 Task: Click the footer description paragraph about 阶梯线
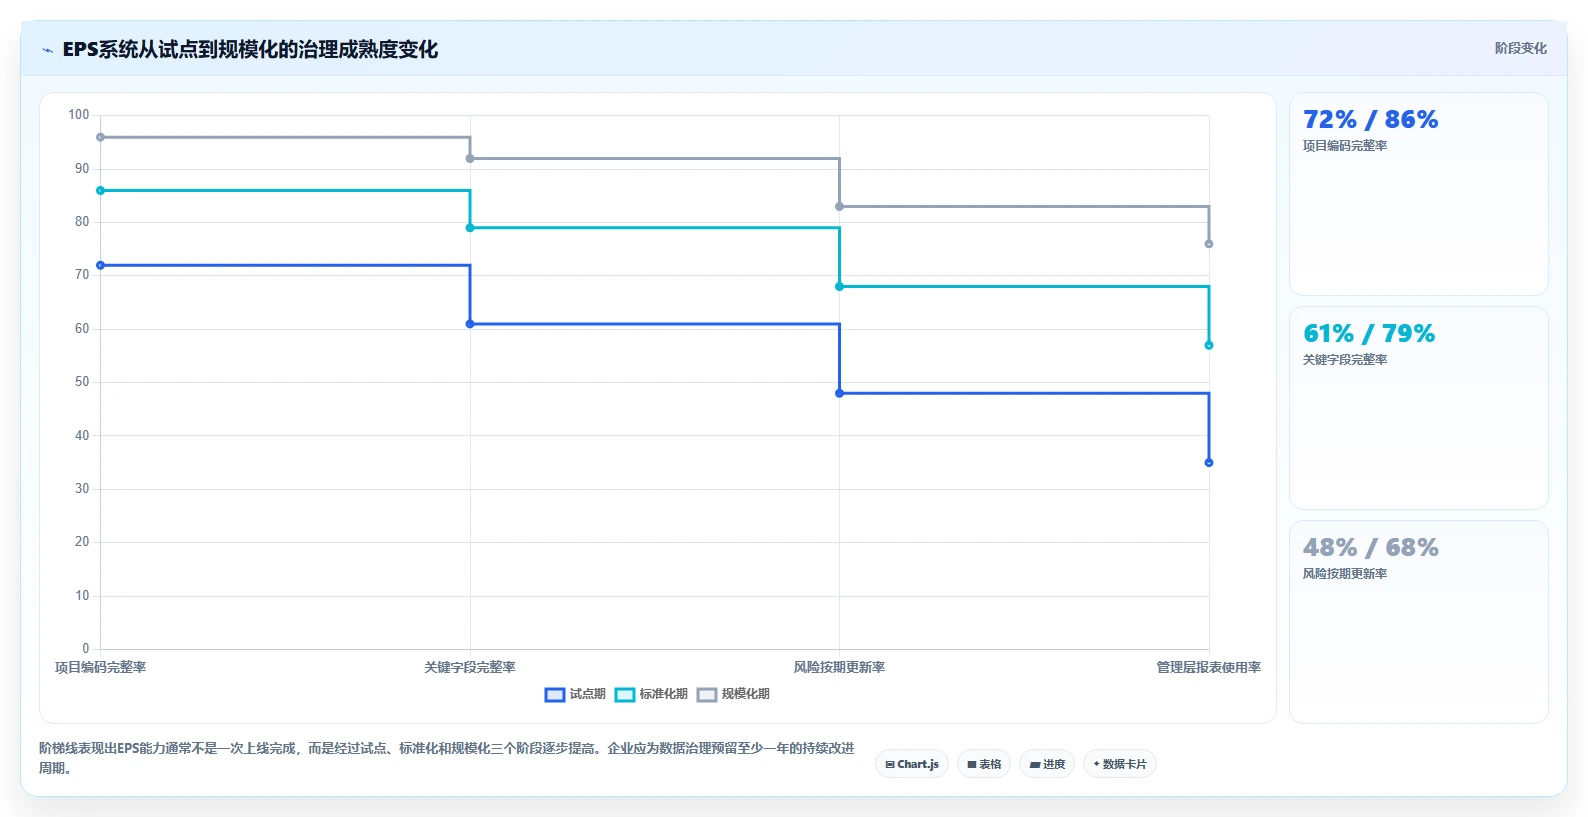click(x=447, y=758)
